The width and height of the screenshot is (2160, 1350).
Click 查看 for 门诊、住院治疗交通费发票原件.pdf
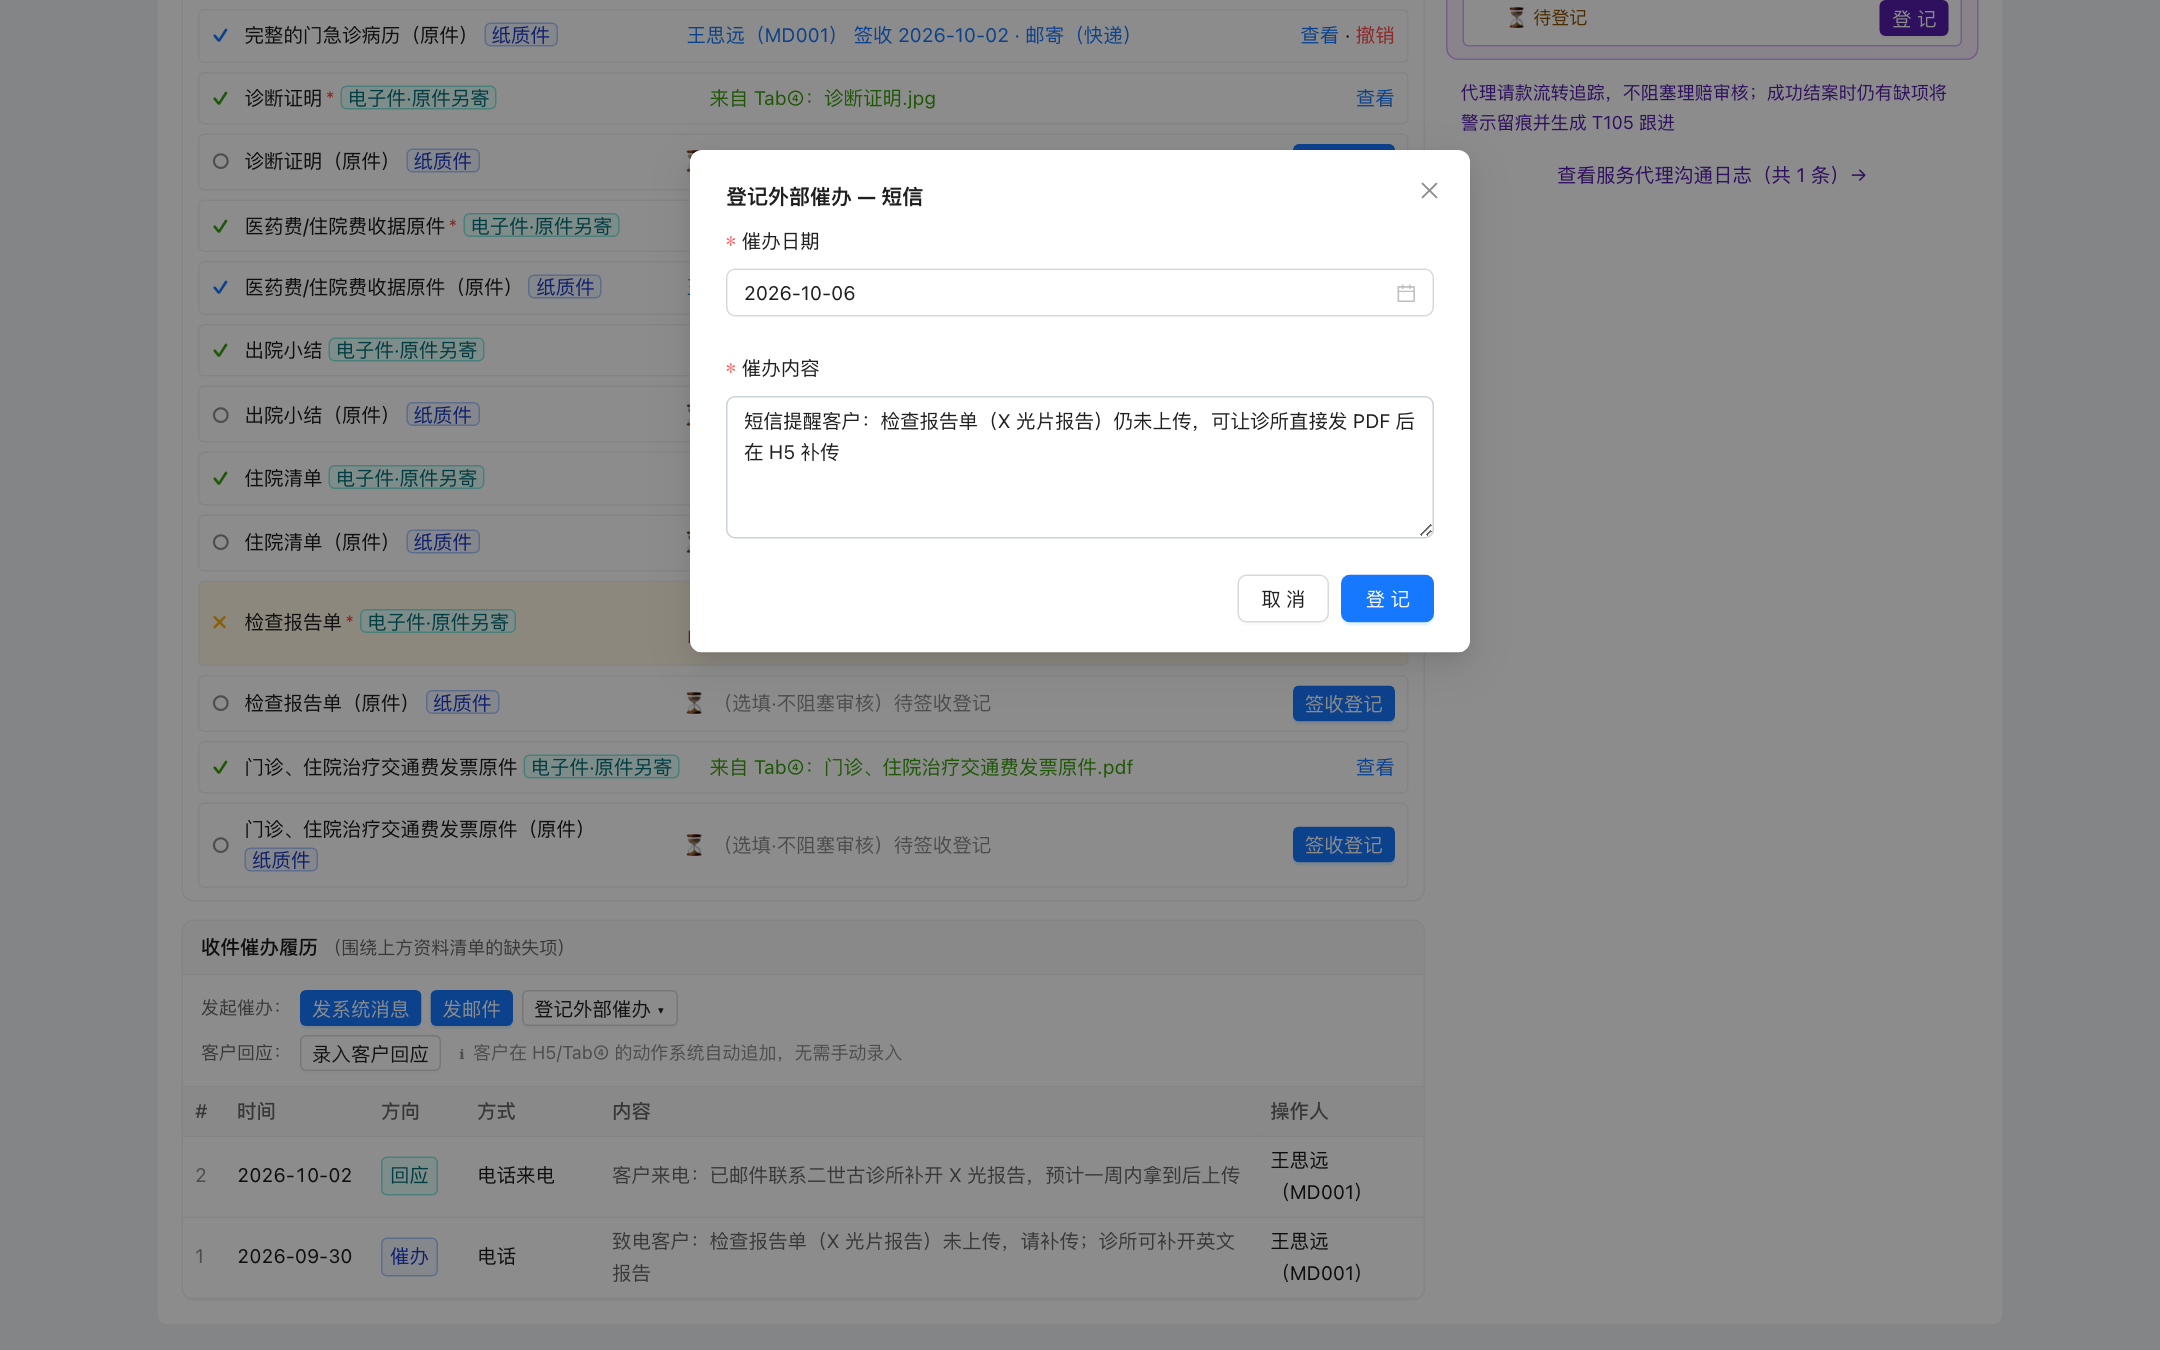[x=1374, y=767]
